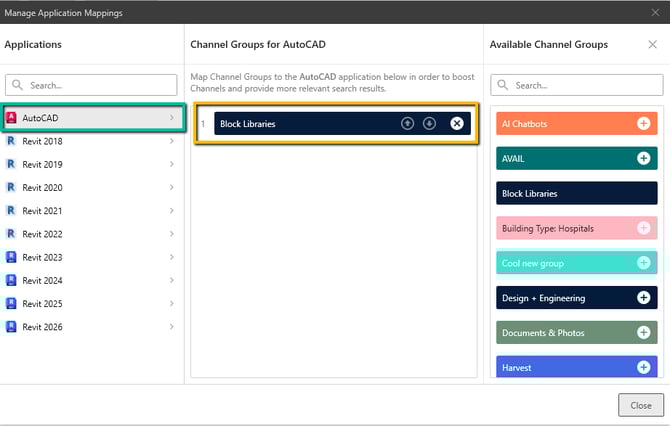670x426 pixels.
Task: Add Cool new group channel group
Action: pos(643,263)
